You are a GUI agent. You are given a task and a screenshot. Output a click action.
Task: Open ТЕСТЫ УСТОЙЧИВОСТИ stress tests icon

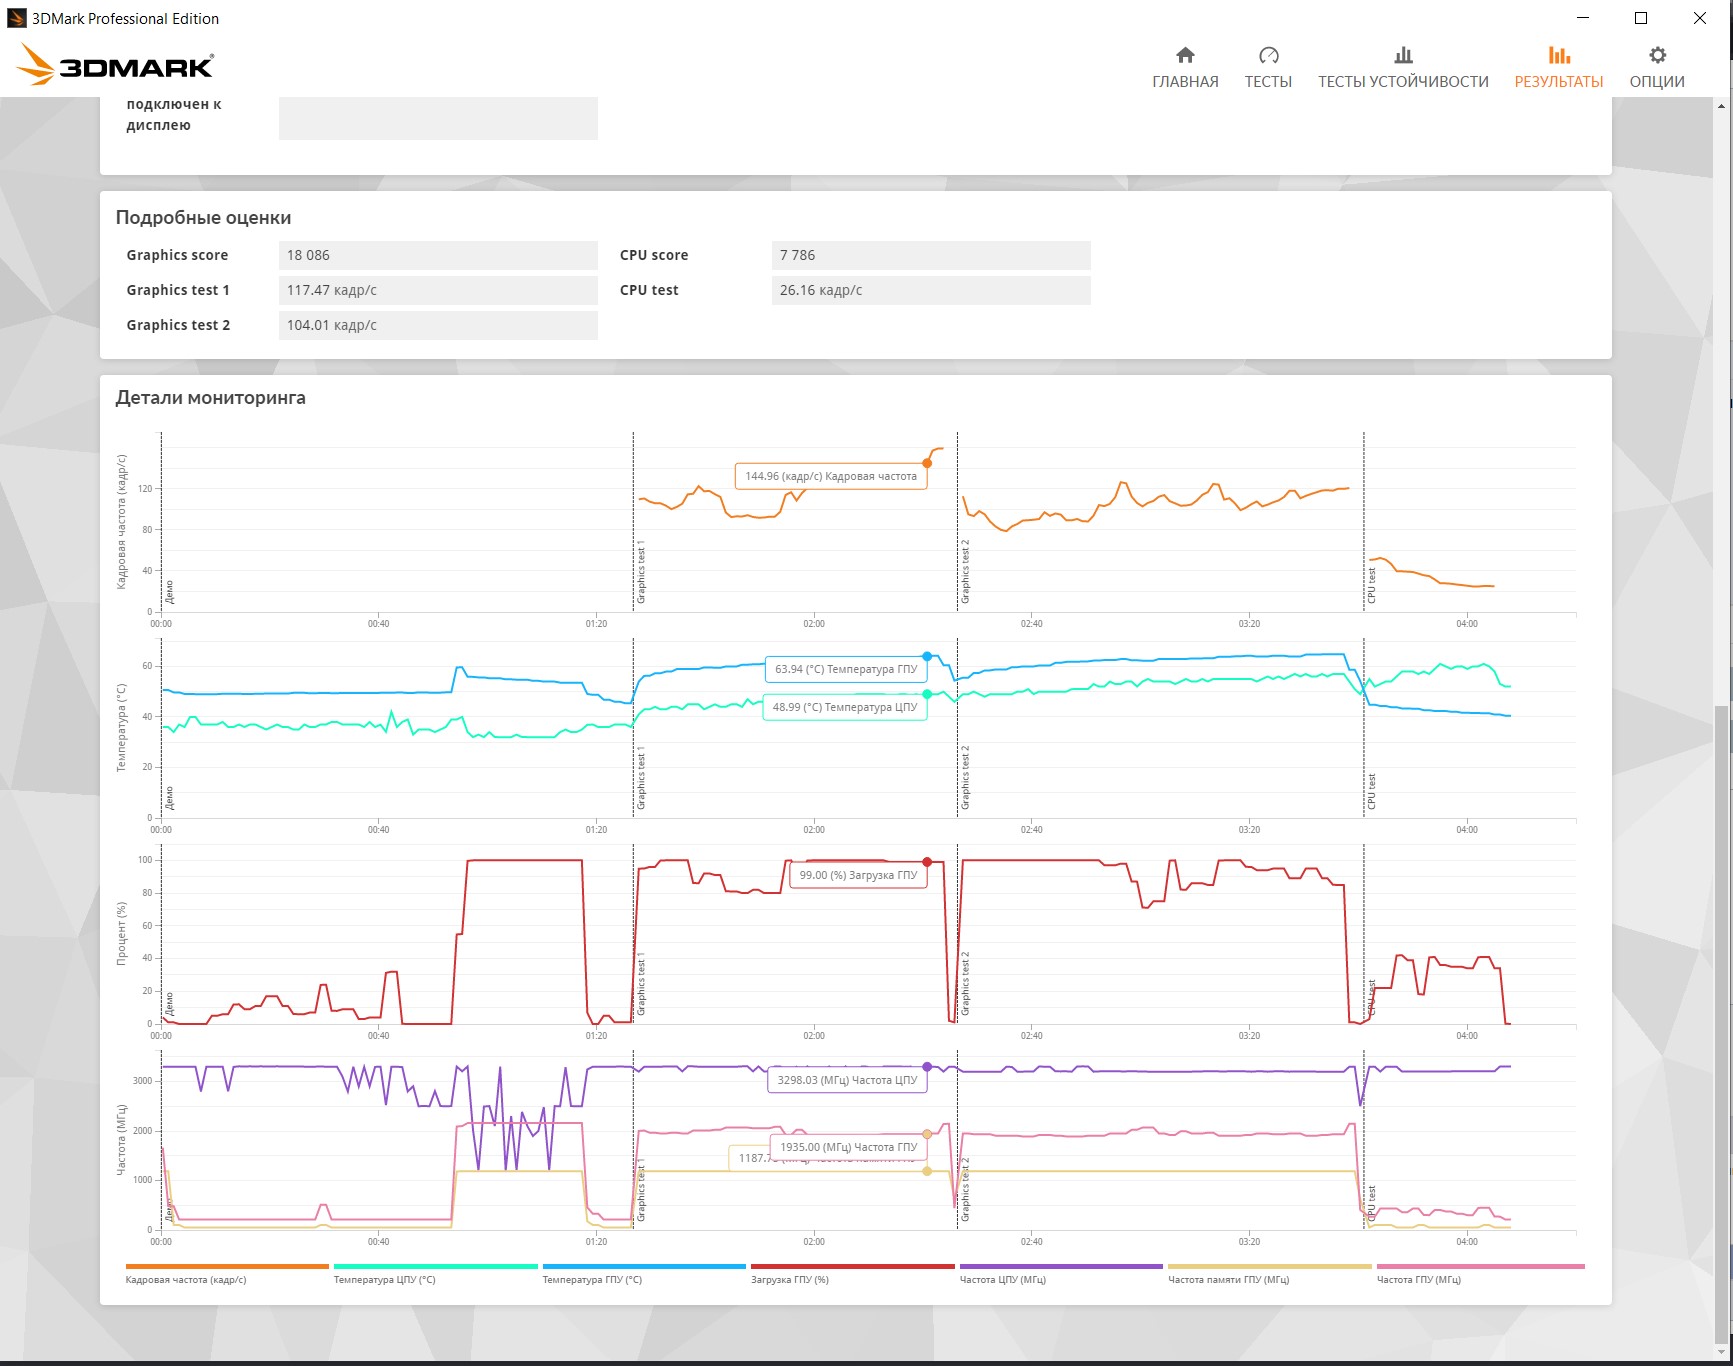(1403, 55)
